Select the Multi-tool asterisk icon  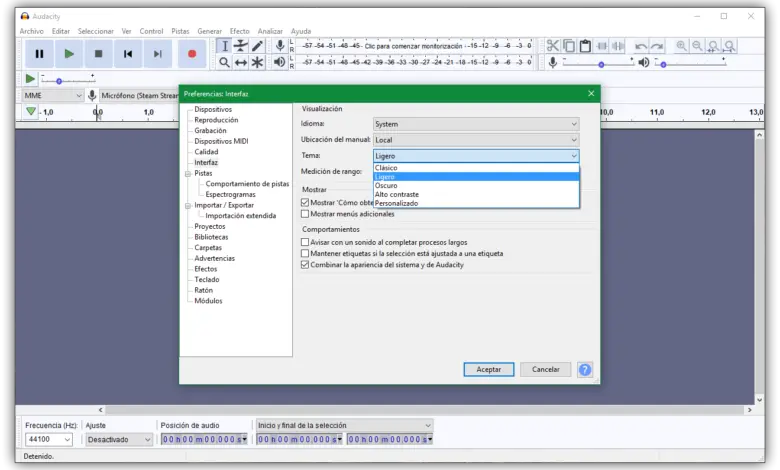[x=257, y=62]
